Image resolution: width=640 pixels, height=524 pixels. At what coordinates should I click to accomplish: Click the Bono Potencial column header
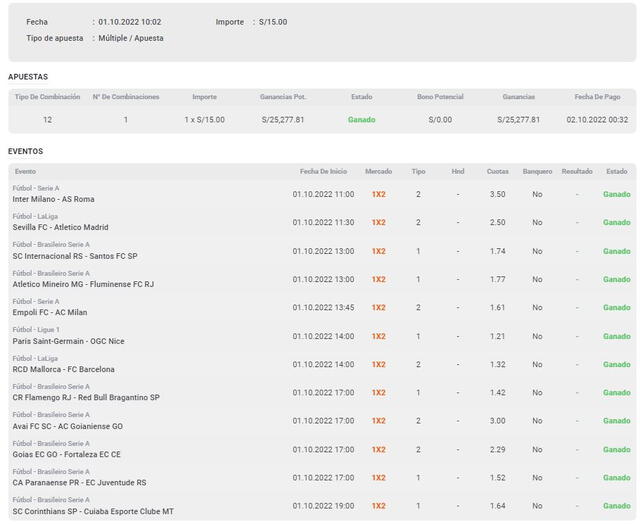pyautogui.click(x=440, y=97)
